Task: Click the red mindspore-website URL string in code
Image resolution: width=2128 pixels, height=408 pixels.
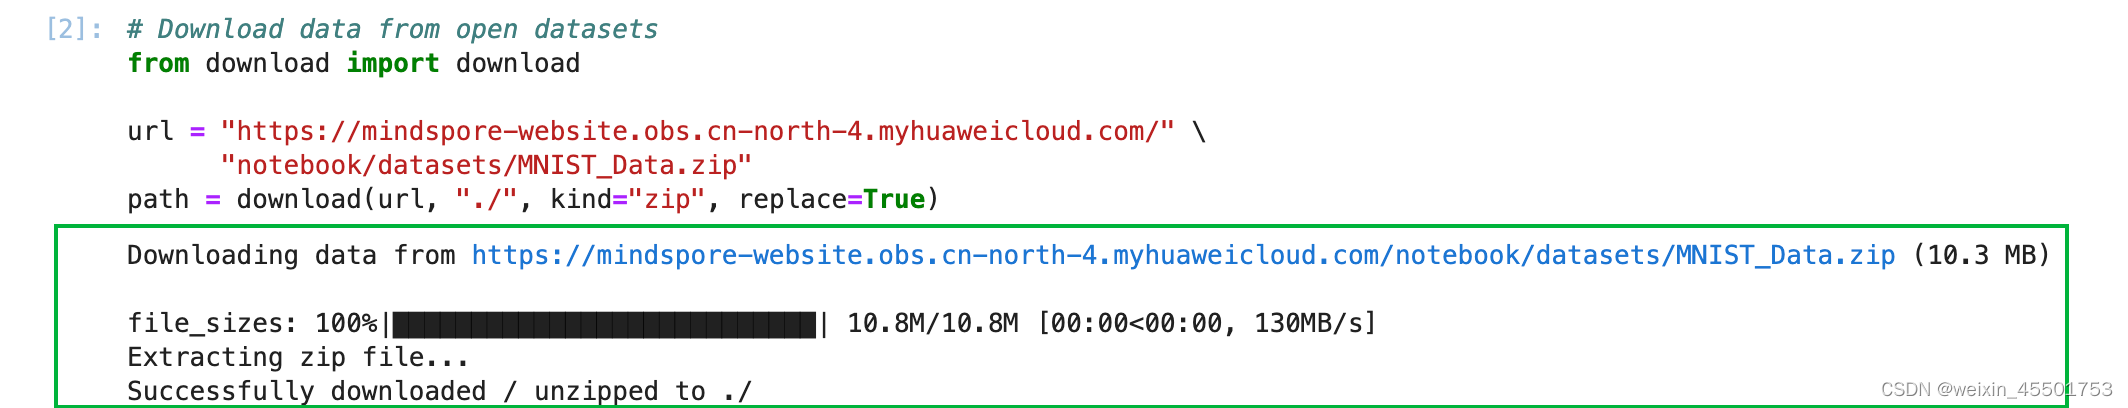Action: pyautogui.click(x=698, y=131)
